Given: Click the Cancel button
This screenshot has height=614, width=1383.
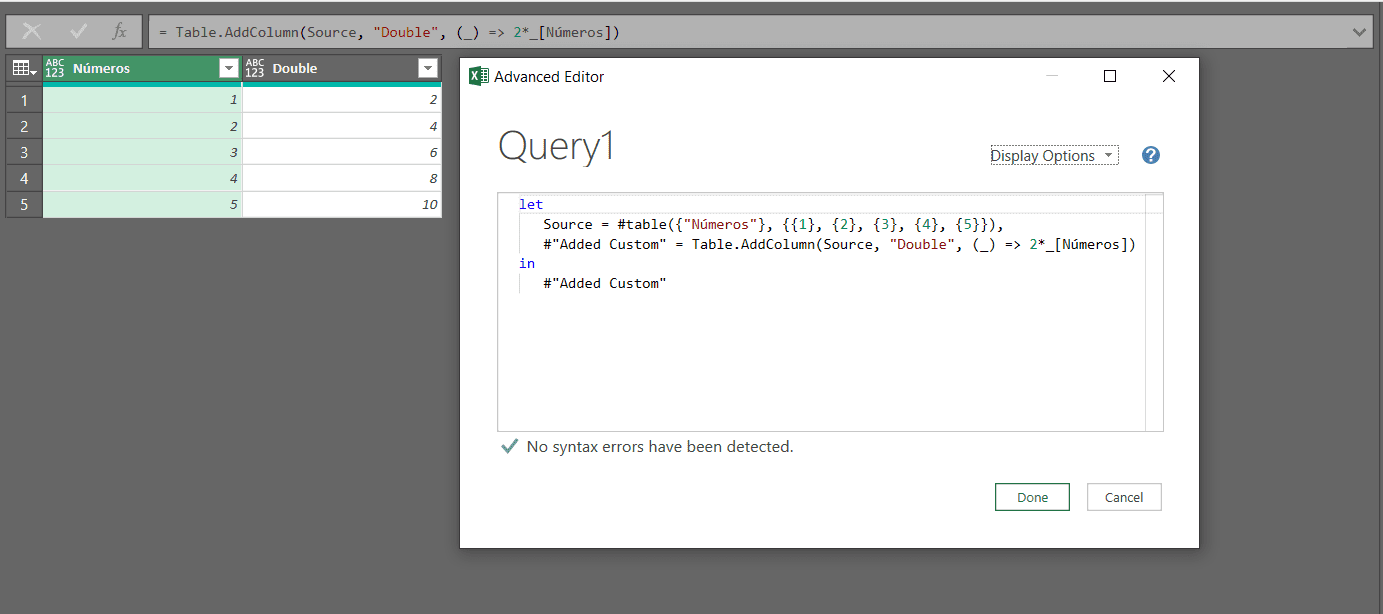Looking at the screenshot, I should click(x=1124, y=497).
